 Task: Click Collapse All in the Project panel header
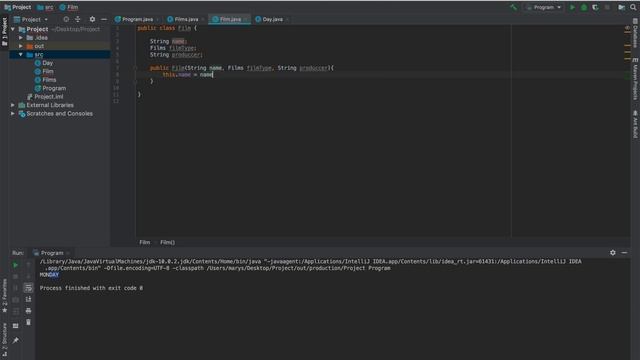click(78, 19)
